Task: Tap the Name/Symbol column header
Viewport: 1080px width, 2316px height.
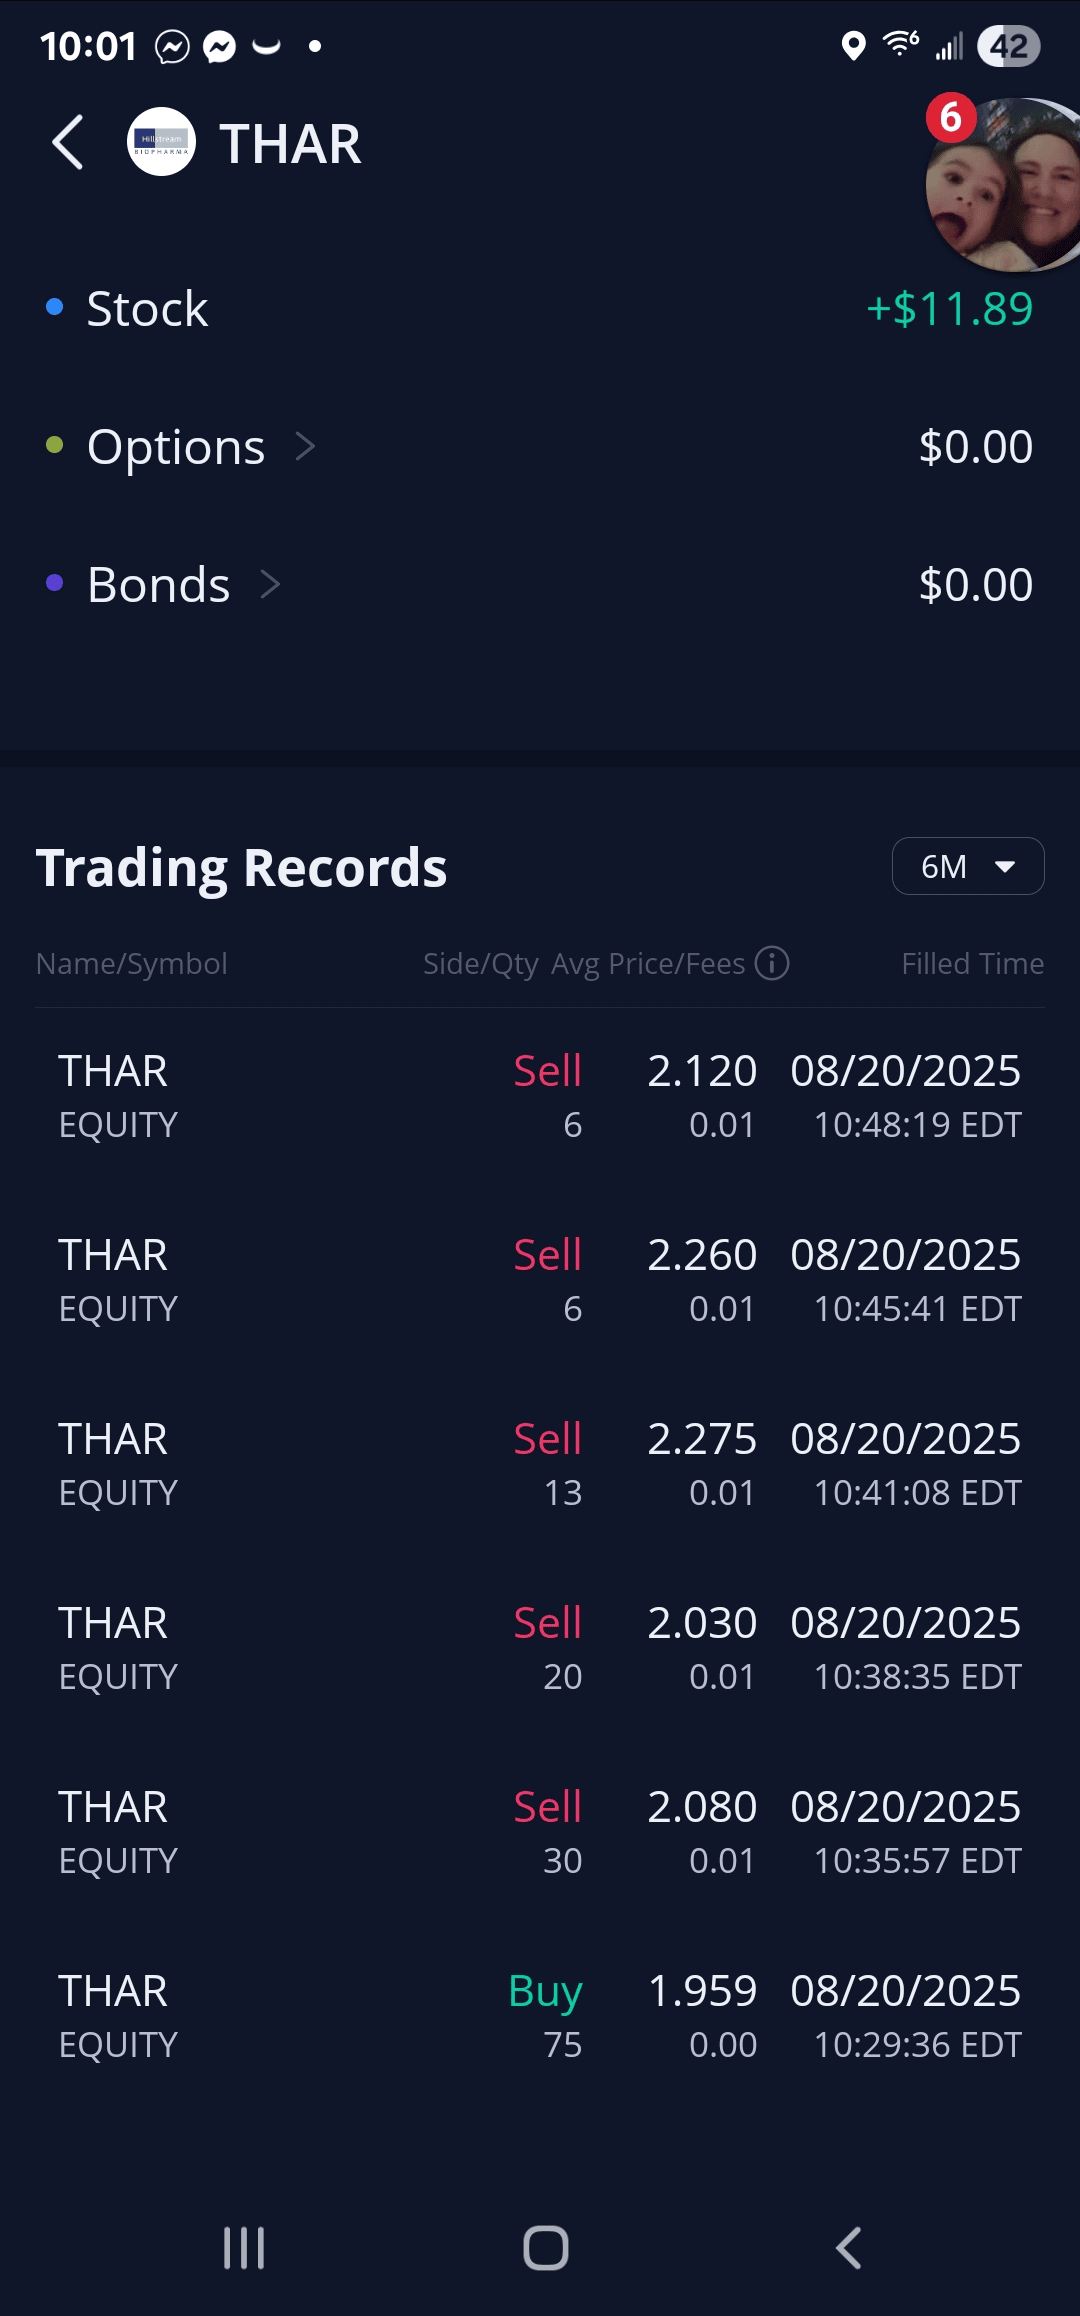Action: pos(132,963)
